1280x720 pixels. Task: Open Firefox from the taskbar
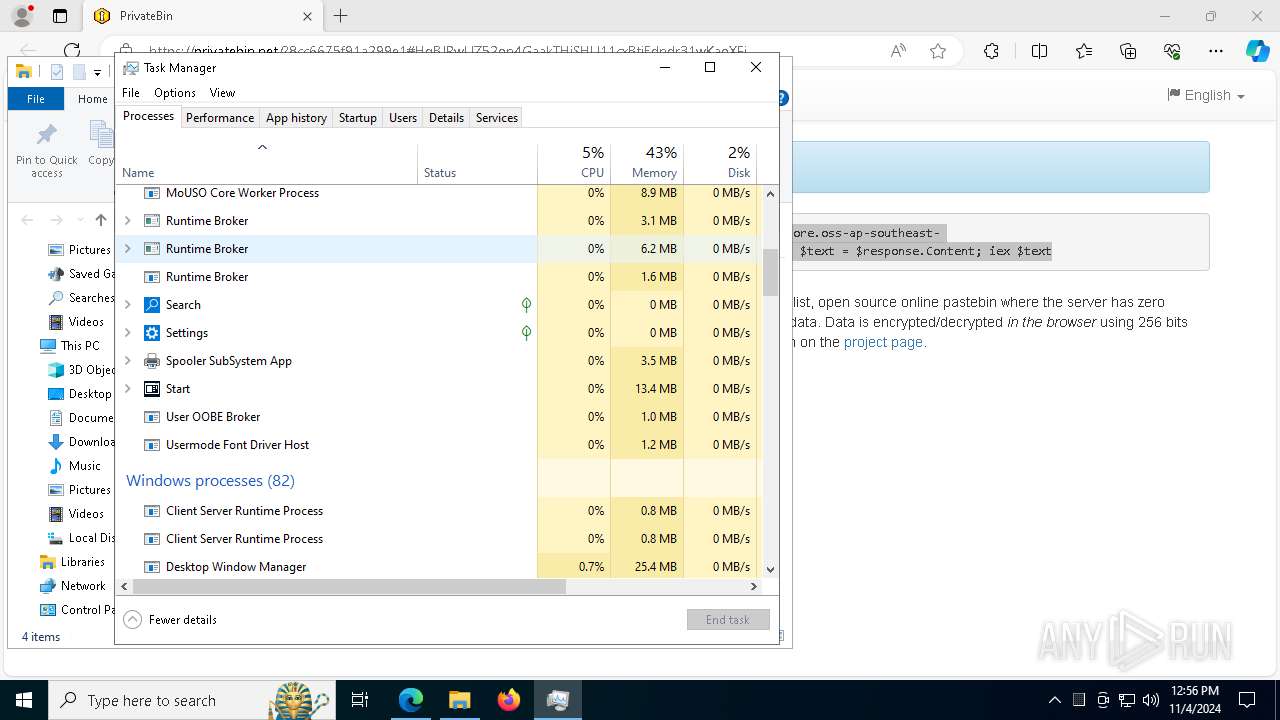point(508,700)
